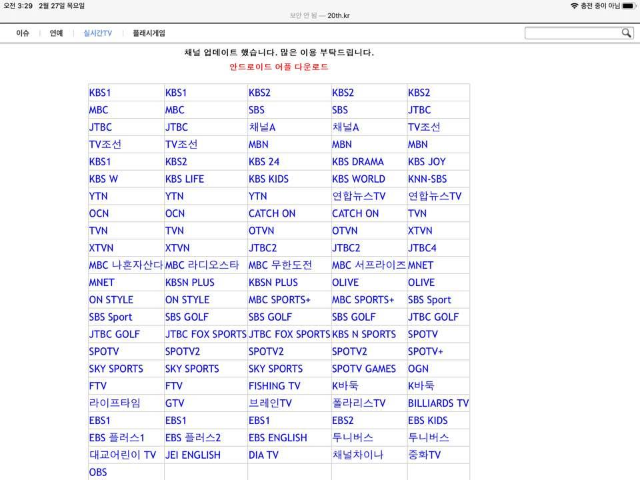
Task: Open the 이슈 menu item
Action: (22, 33)
